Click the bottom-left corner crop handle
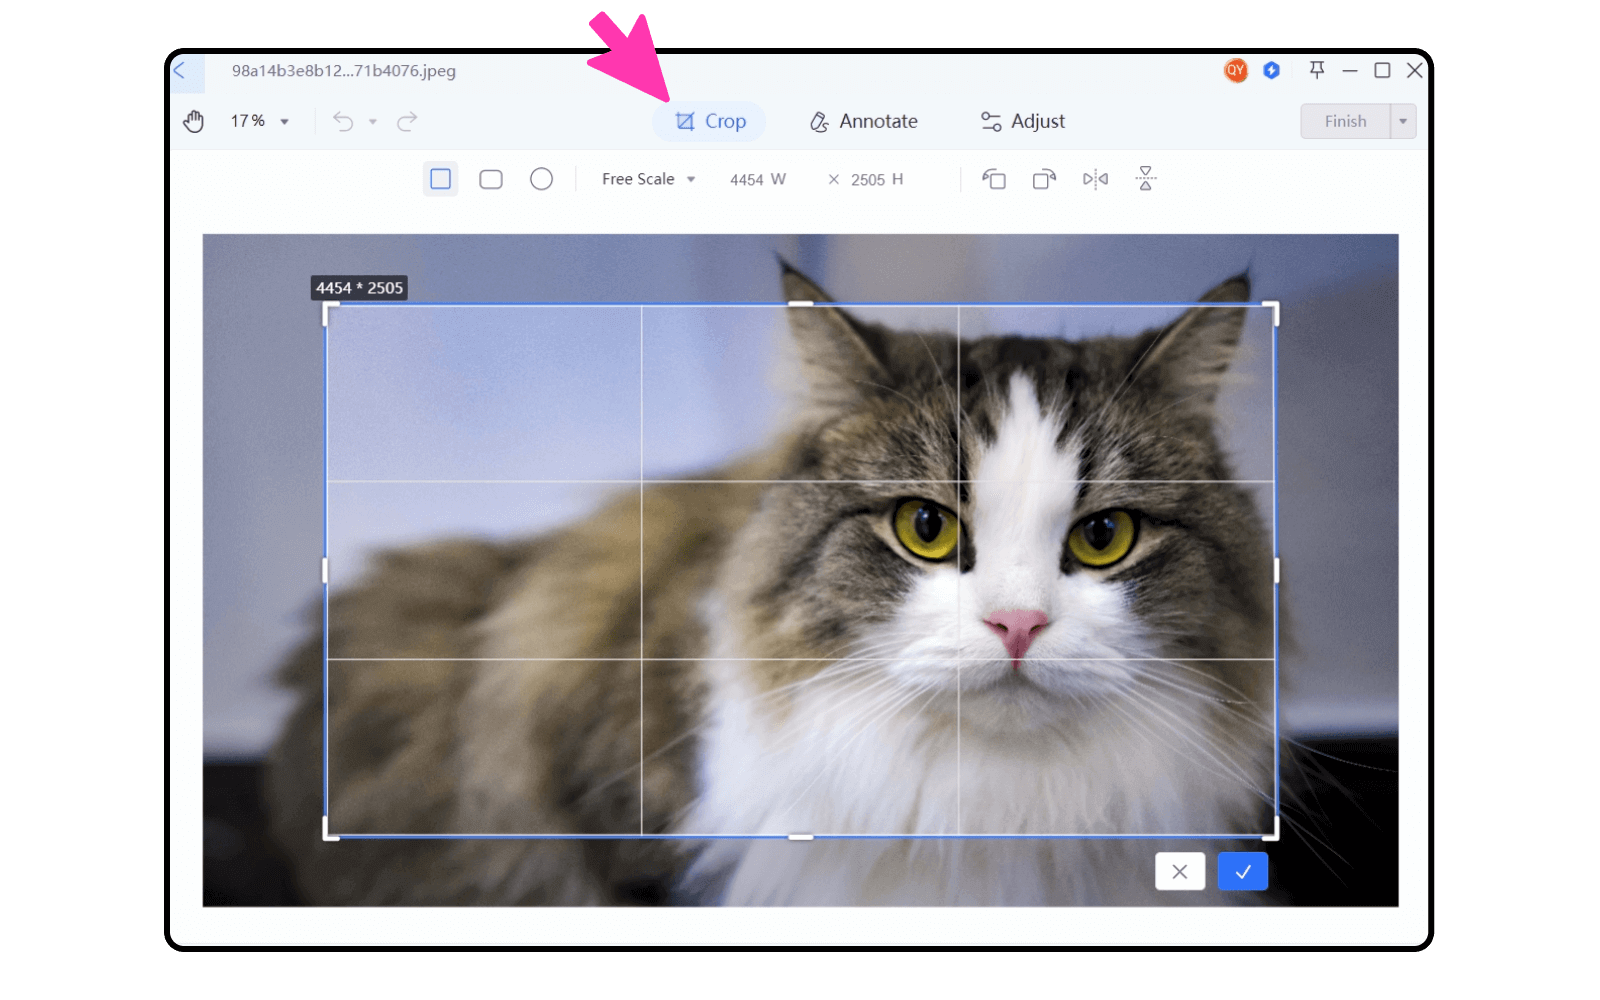This screenshot has height=1000, width=1600. 329,831
